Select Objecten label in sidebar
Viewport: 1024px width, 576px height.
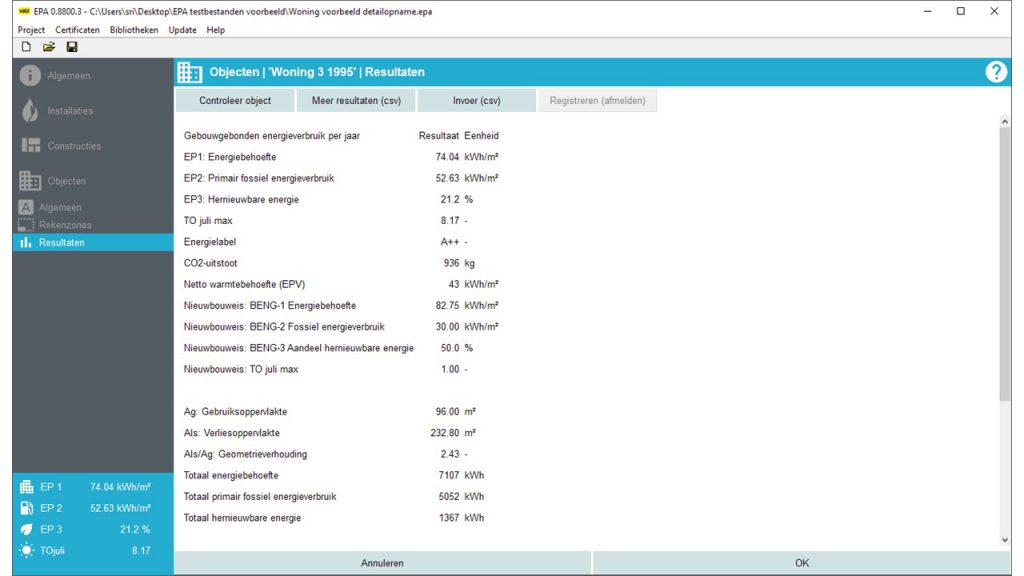[67, 181]
